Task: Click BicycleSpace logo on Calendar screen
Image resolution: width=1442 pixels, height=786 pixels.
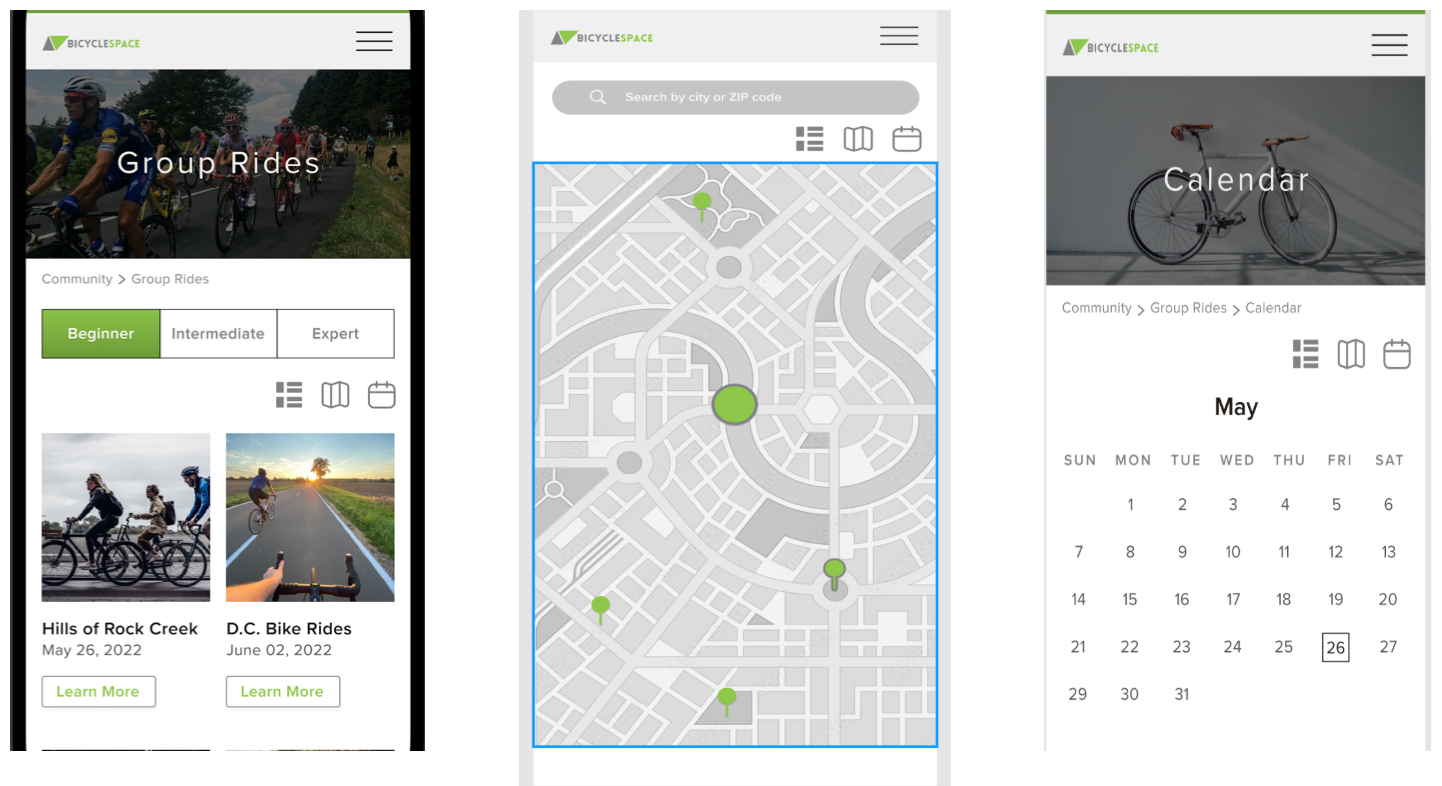Action: 1110,47
